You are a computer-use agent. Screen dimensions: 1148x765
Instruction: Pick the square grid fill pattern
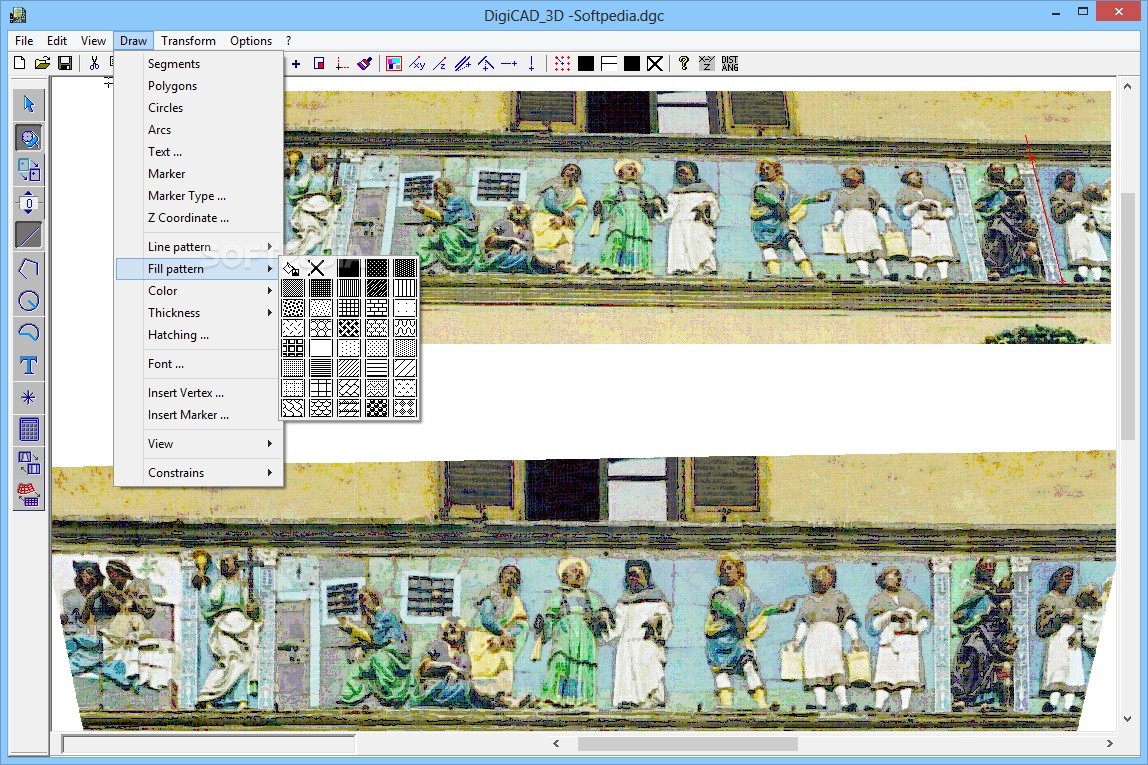(x=348, y=307)
